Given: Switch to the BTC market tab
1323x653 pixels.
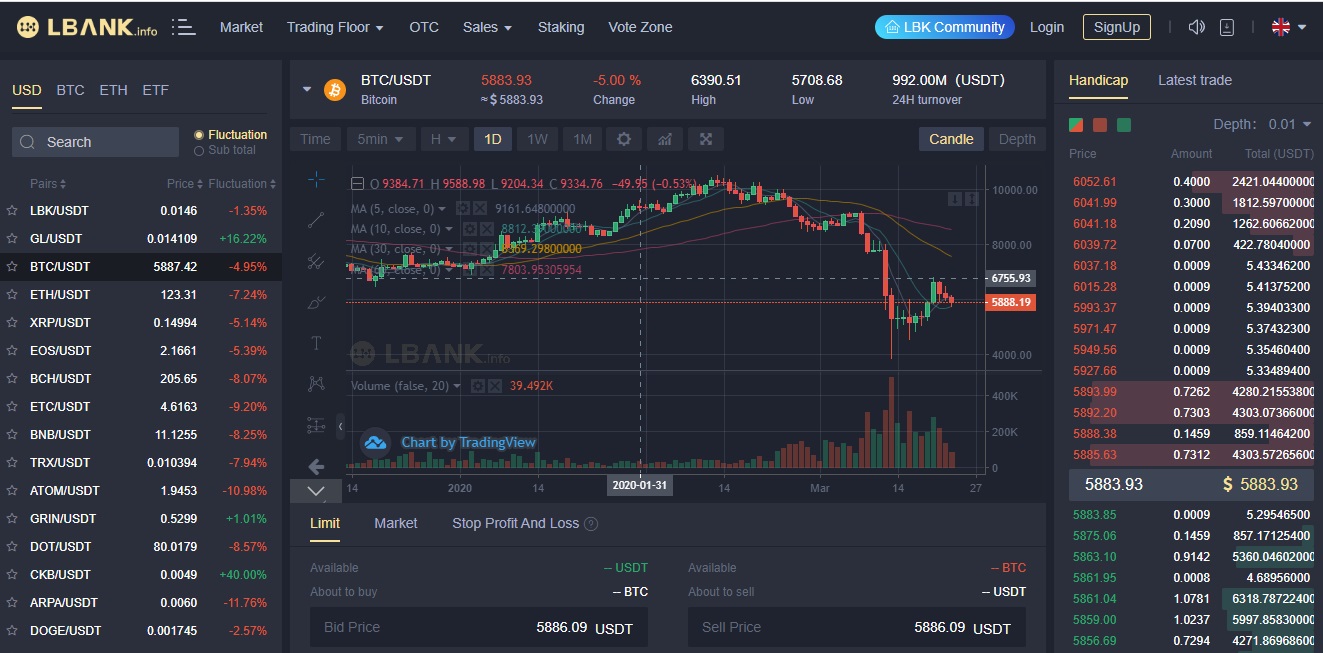Looking at the screenshot, I should coord(70,90).
